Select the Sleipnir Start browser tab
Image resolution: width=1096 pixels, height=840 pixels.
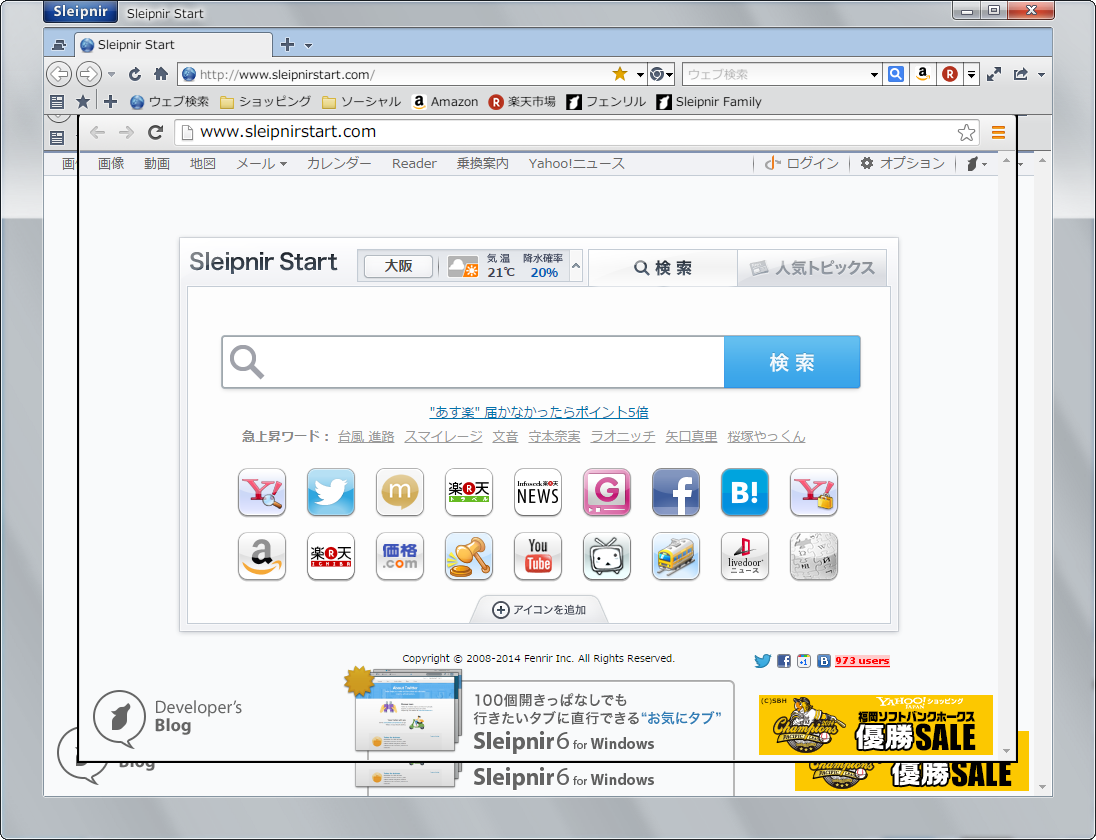[x=175, y=45]
